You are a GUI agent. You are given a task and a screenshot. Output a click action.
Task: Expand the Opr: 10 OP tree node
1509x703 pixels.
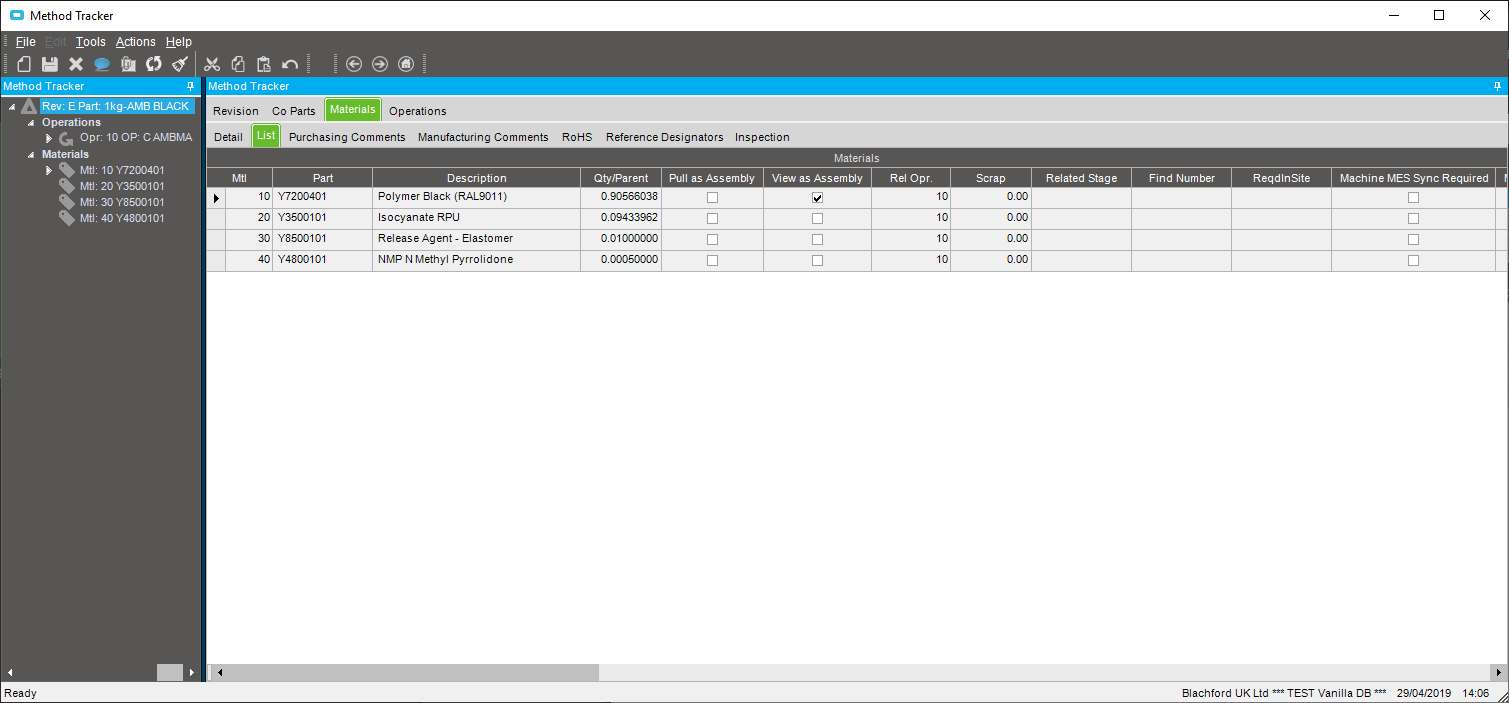(49, 138)
